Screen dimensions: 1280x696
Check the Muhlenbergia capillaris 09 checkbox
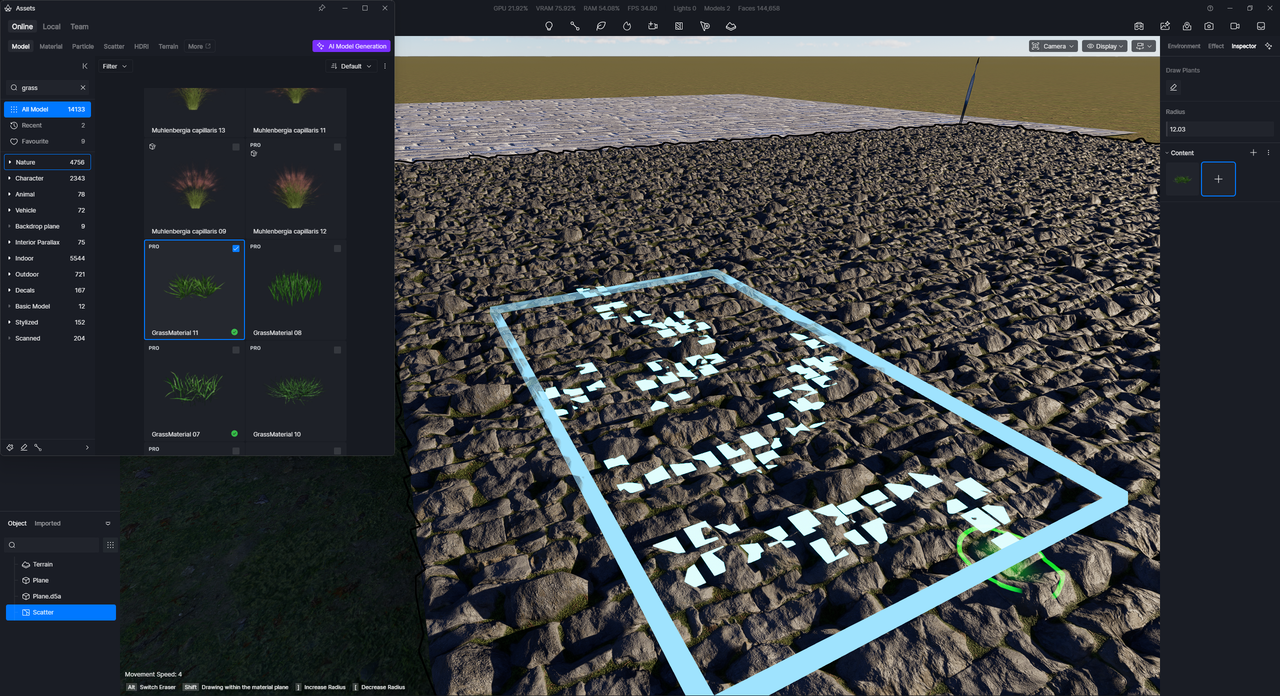coord(236,147)
